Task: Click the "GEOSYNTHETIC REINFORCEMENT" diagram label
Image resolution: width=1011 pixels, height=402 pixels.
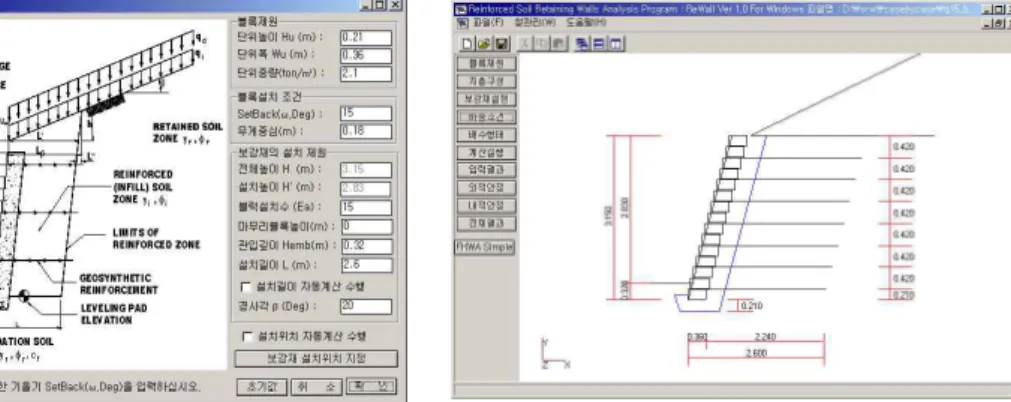Action: (119, 284)
